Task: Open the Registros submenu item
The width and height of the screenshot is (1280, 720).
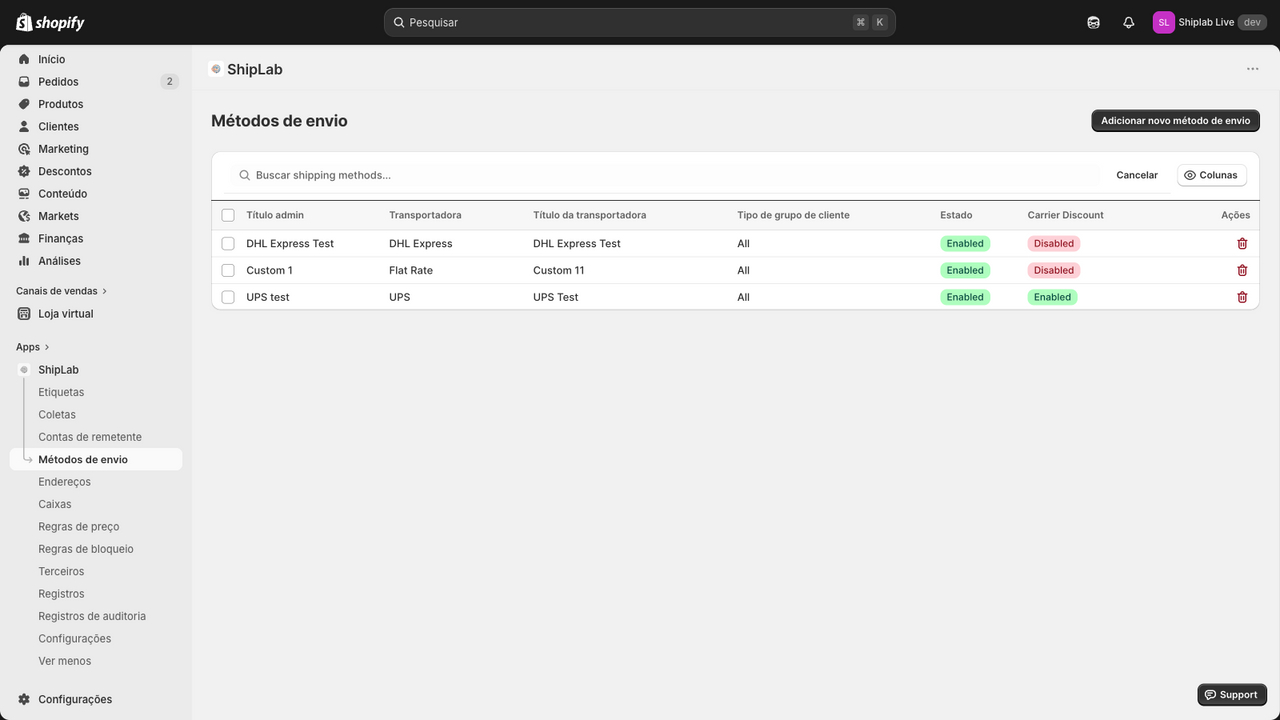Action: (x=61, y=594)
